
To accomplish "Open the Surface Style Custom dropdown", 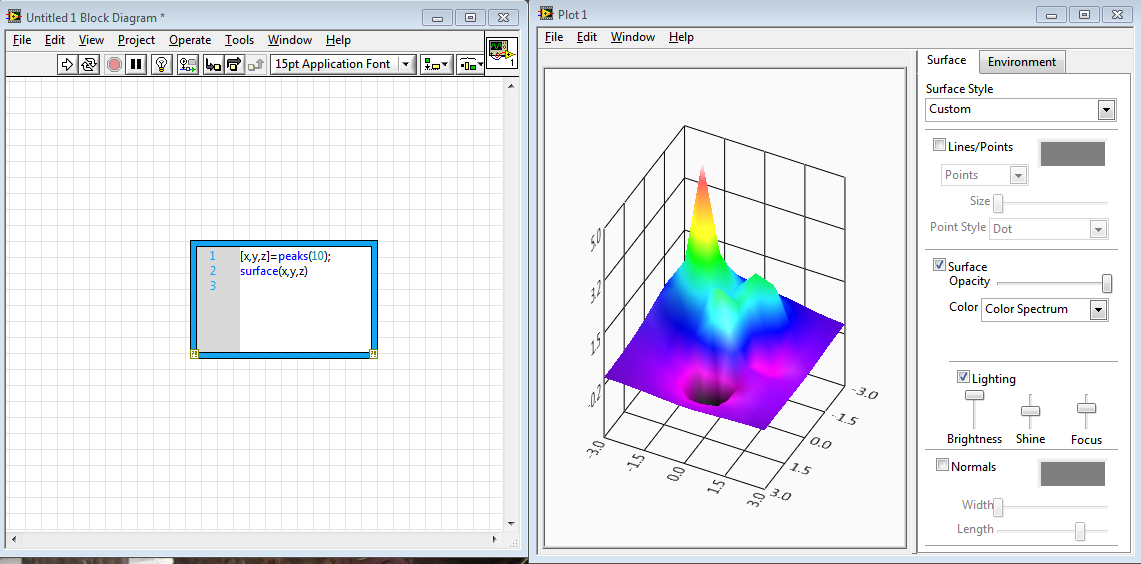I will pos(1021,110).
